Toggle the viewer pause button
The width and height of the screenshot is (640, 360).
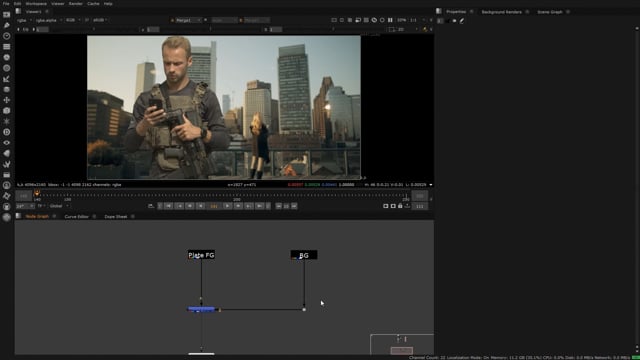coord(390,20)
